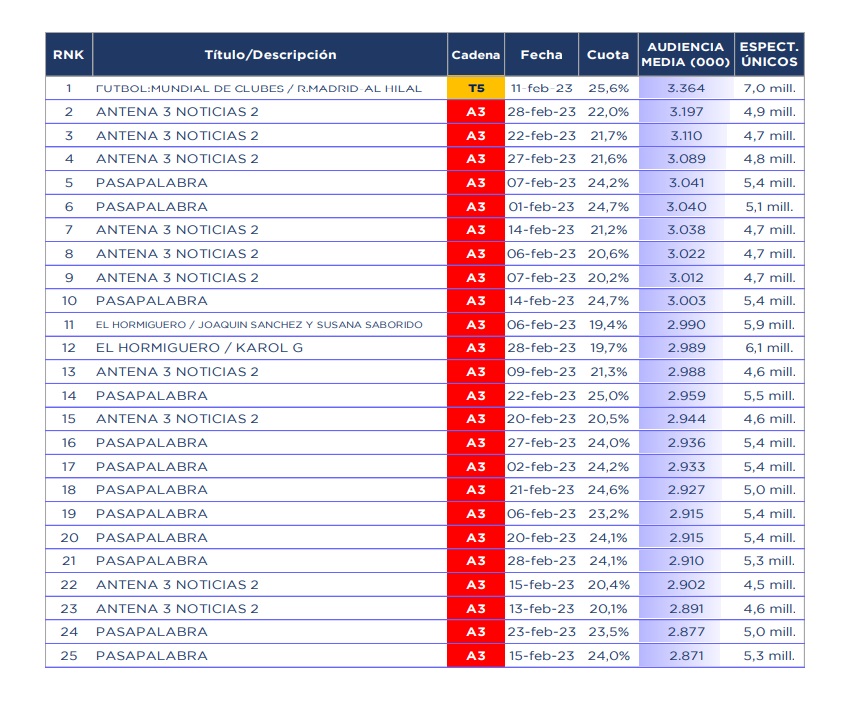Click the 7,0 mill. unique viewers value
Viewport: 861px width, 724px height.
tap(769, 88)
